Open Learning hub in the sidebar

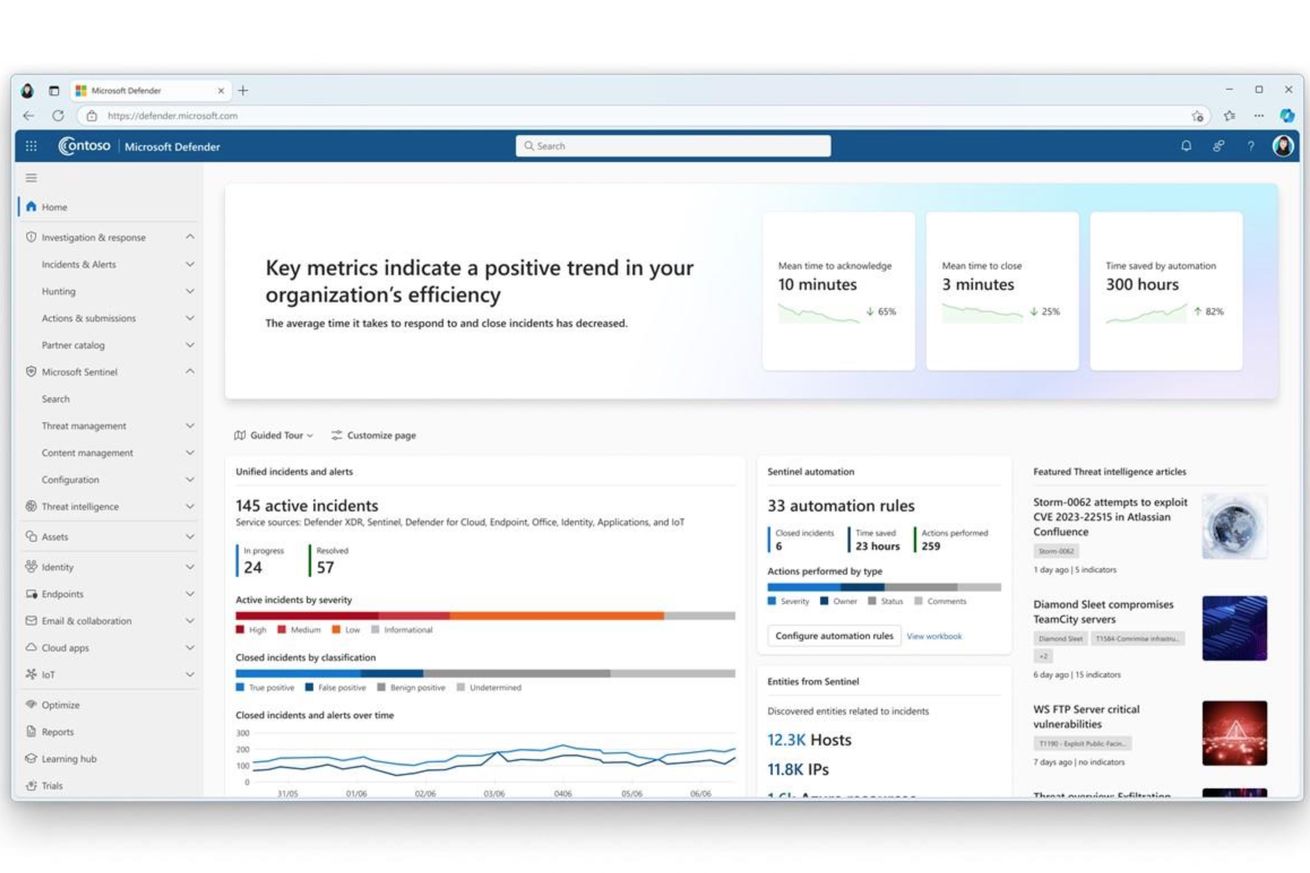pyautogui.click(x=68, y=759)
